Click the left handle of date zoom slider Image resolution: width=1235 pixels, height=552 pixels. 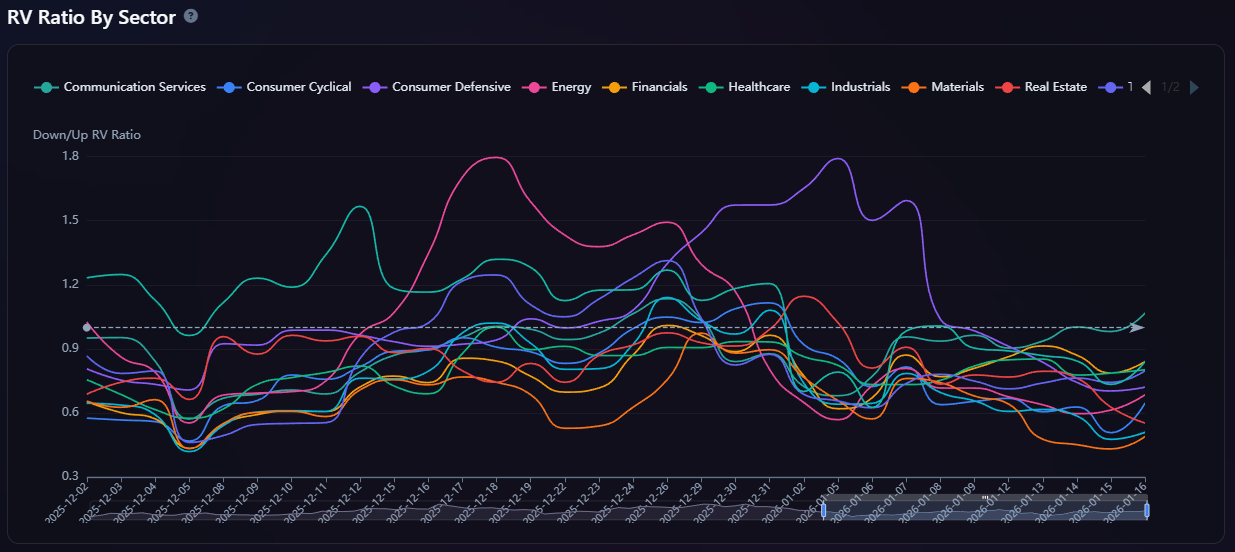823,510
